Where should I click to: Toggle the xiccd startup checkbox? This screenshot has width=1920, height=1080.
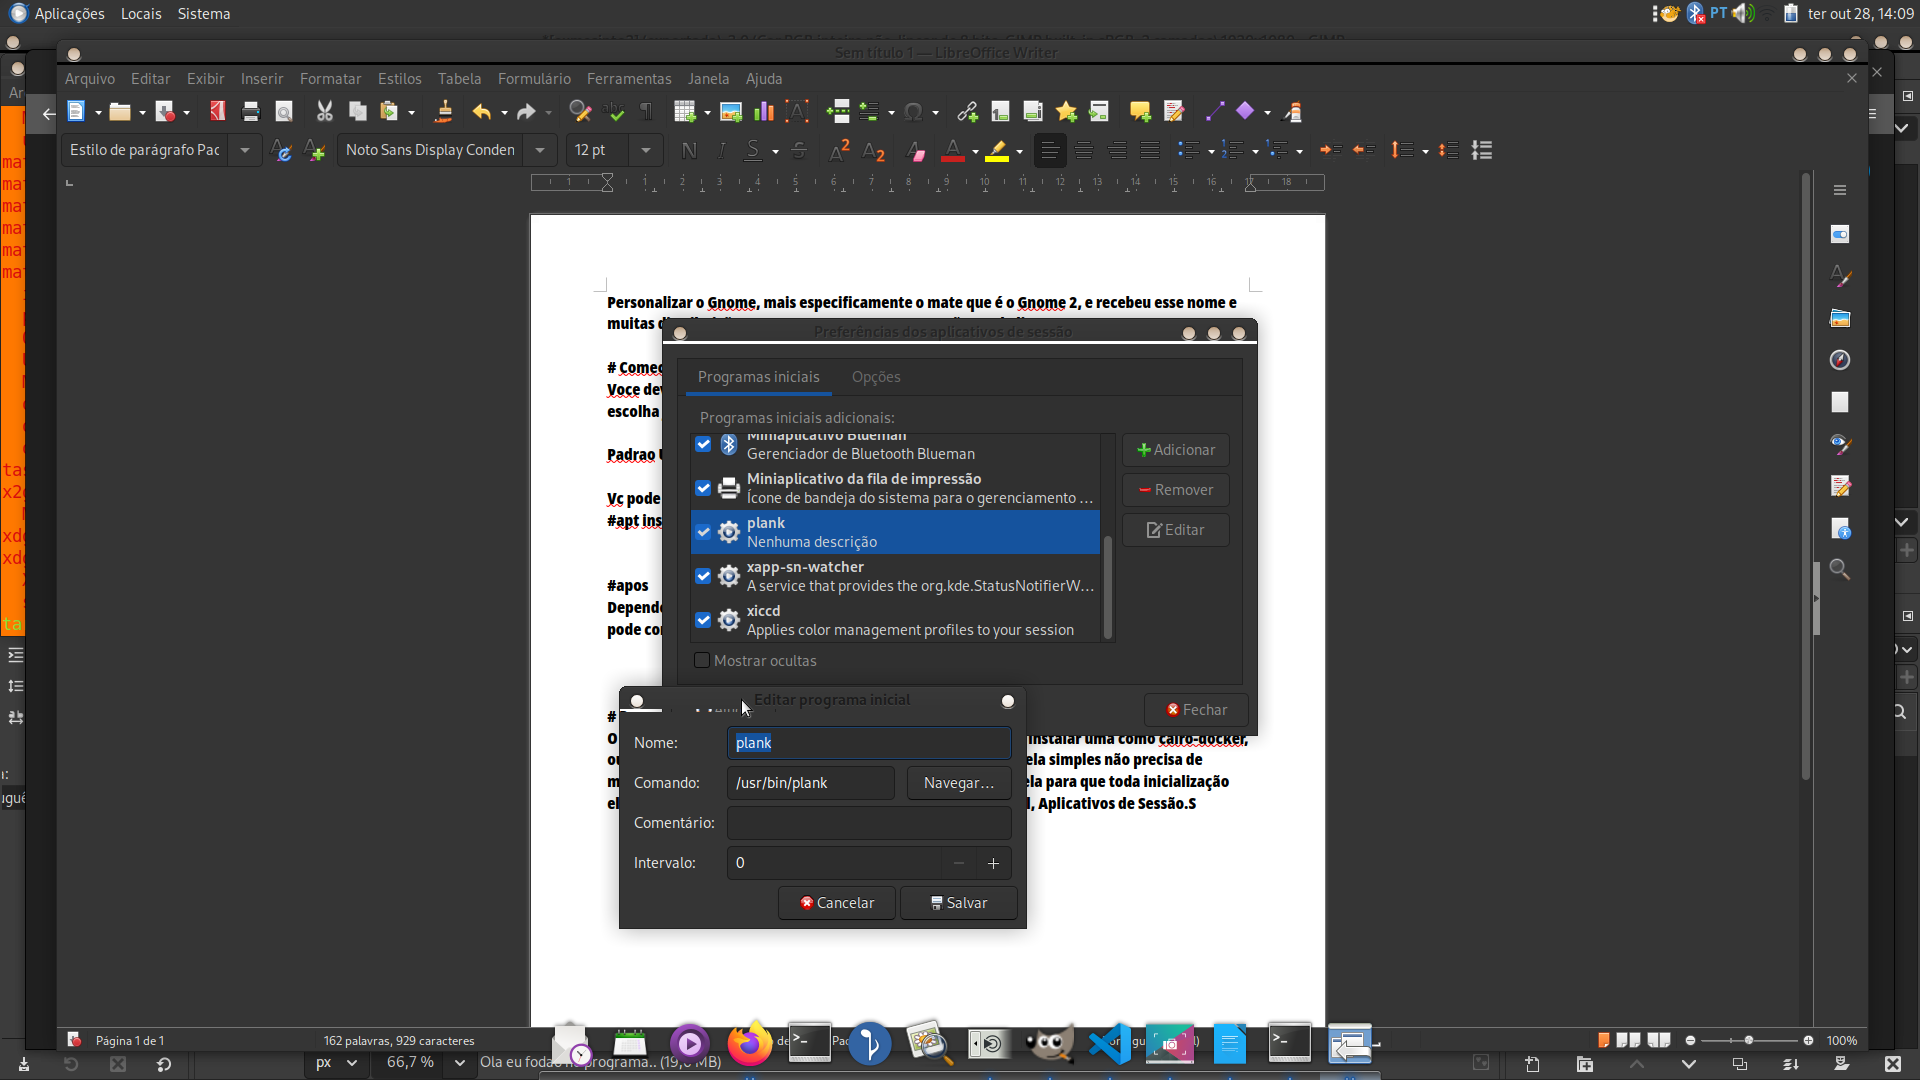click(703, 620)
